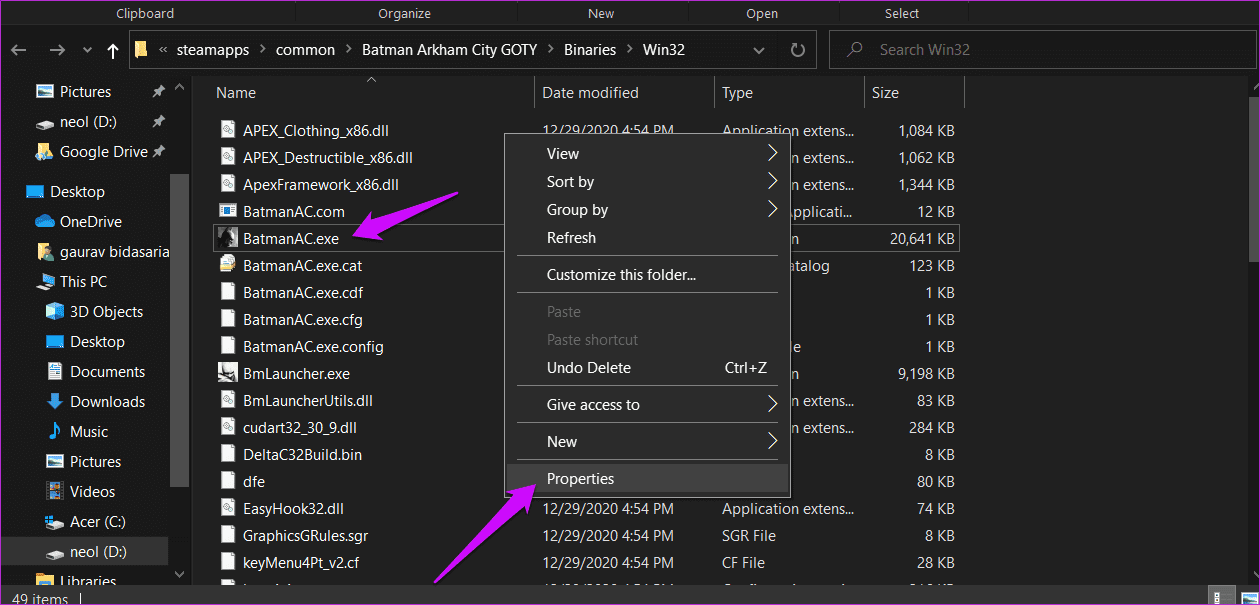Open the recent locations dropdown

85,51
